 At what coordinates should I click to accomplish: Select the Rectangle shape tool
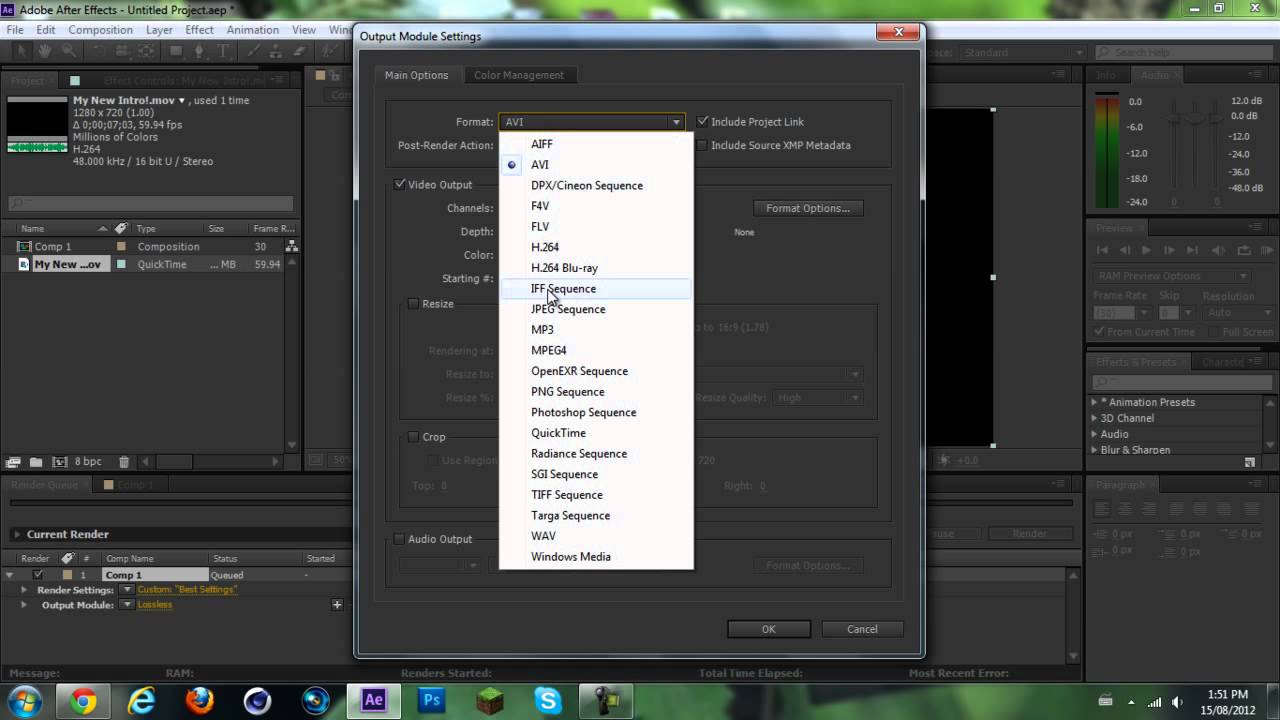tap(176, 51)
